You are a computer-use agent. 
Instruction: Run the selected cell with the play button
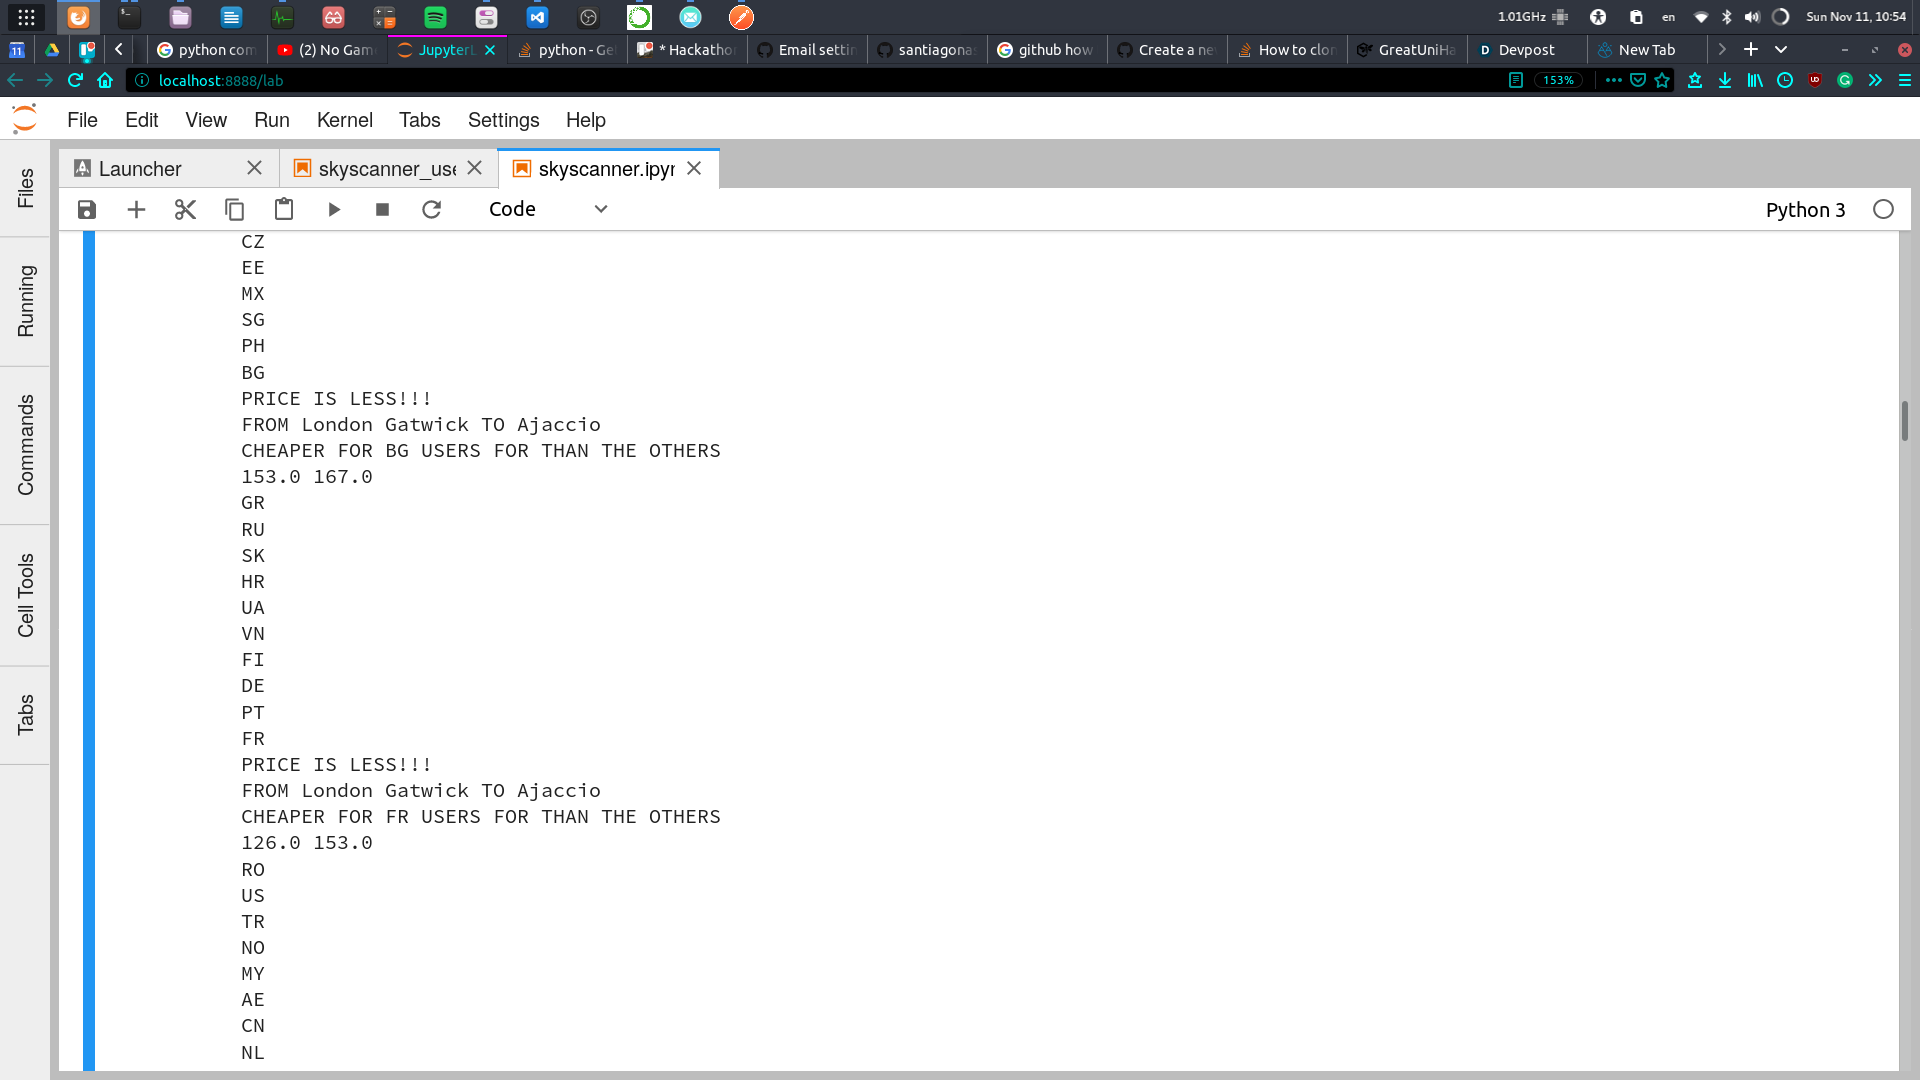pos(334,210)
